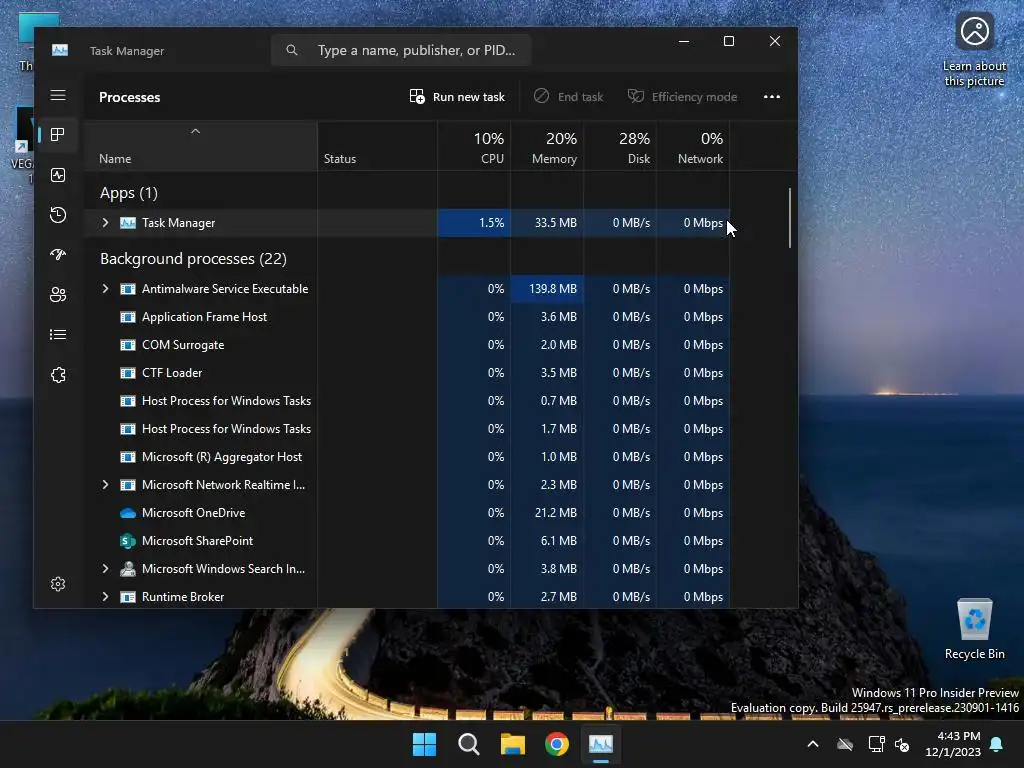Click the Microsoft SharePoint process icon
This screenshot has width=1024, height=768.
[128, 541]
